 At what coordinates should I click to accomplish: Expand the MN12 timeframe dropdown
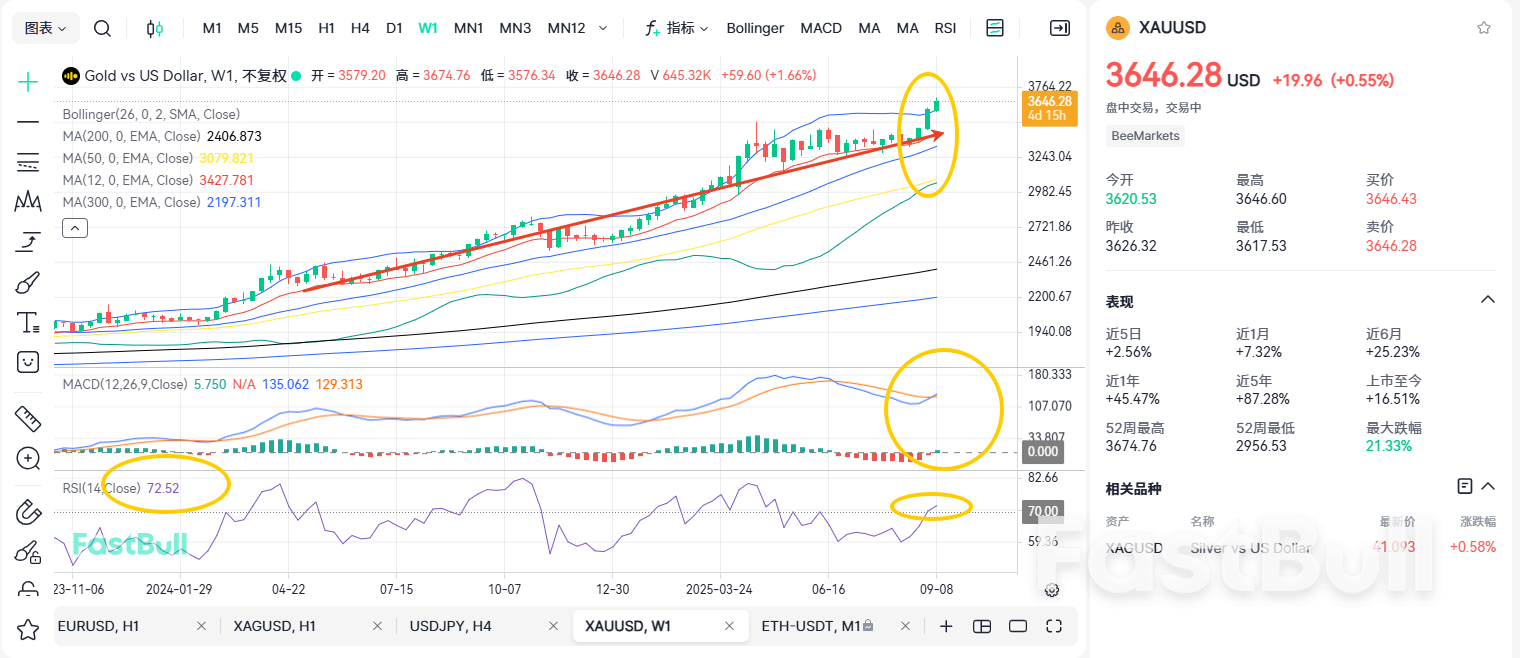point(605,28)
